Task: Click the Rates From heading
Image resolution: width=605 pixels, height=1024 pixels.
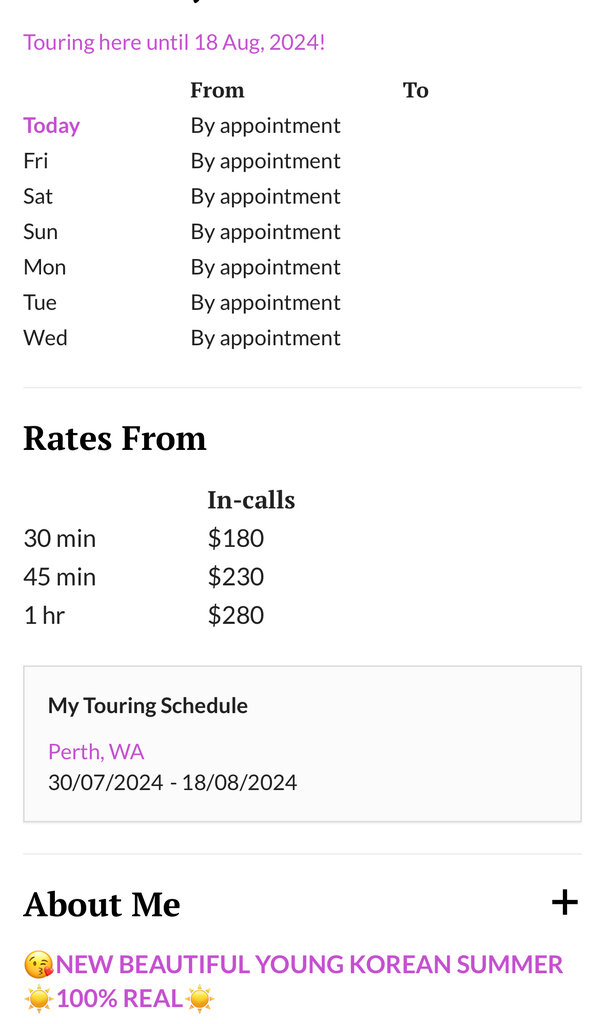Action: coord(114,438)
